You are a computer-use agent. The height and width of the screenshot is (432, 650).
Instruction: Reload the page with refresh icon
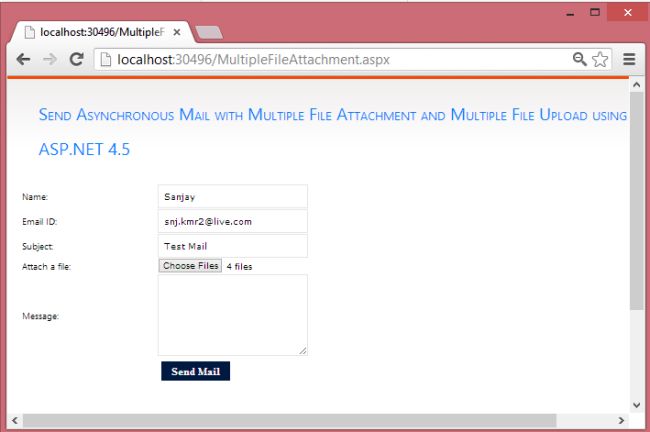point(76,59)
